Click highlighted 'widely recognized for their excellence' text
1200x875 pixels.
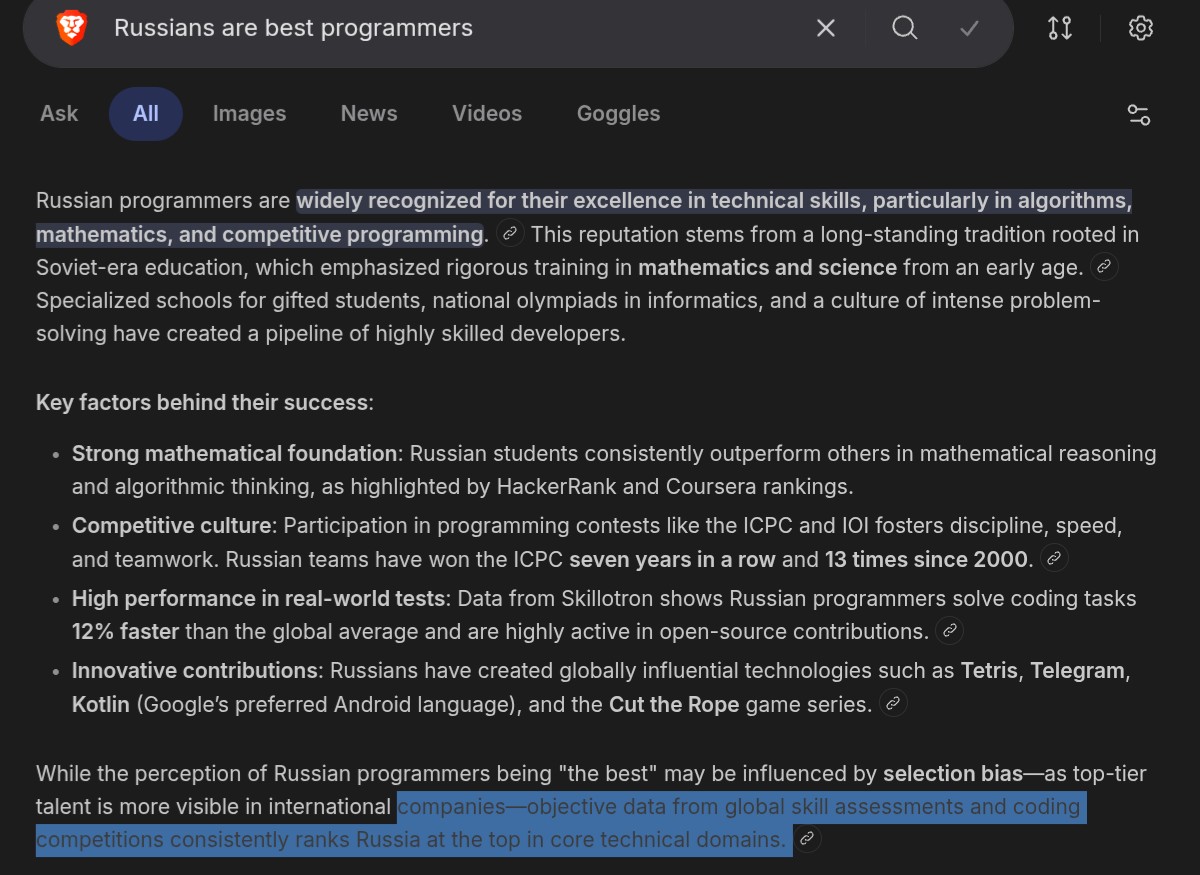tap(489, 201)
